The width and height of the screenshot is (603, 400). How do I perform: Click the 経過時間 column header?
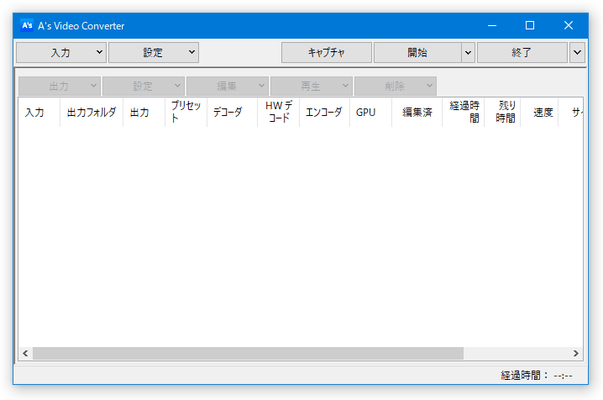point(463,112)
